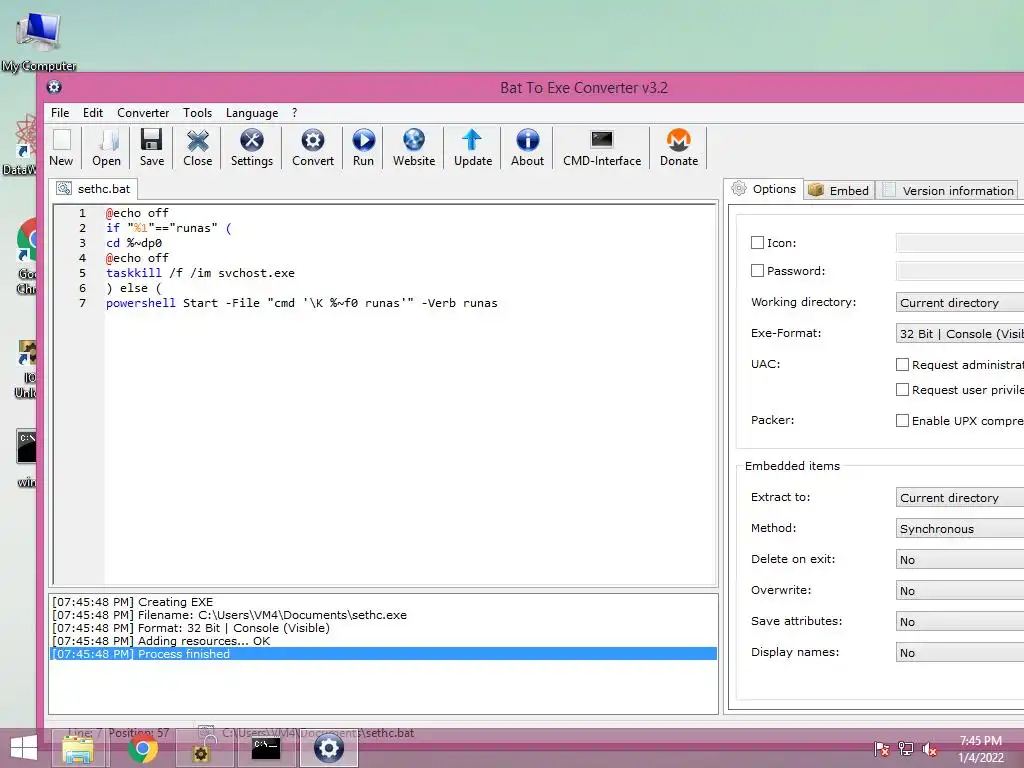Select the Options tab
The image size is (1024, 768).
coord(763,189)
